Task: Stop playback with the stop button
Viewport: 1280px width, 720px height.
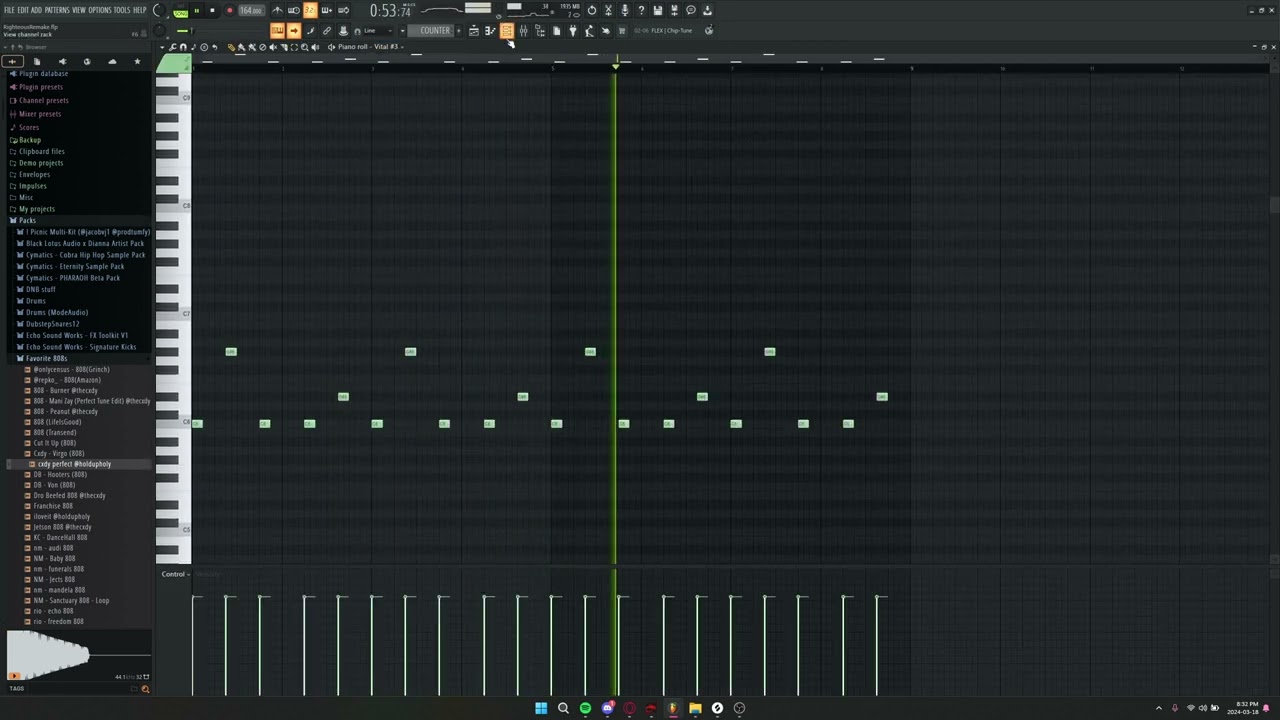Action: 212,10
